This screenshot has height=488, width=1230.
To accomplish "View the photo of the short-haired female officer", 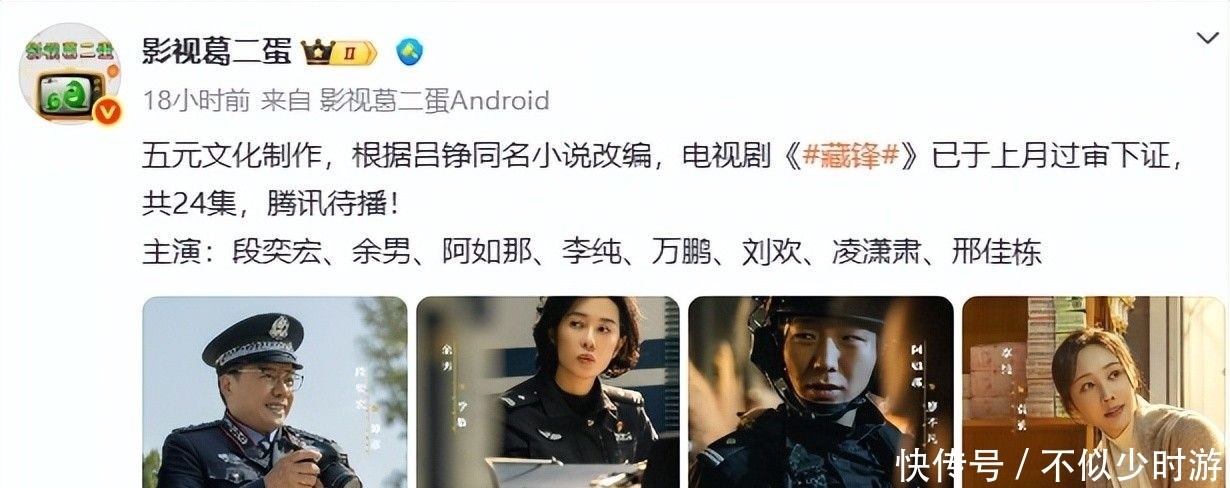I will pos(548,392).
